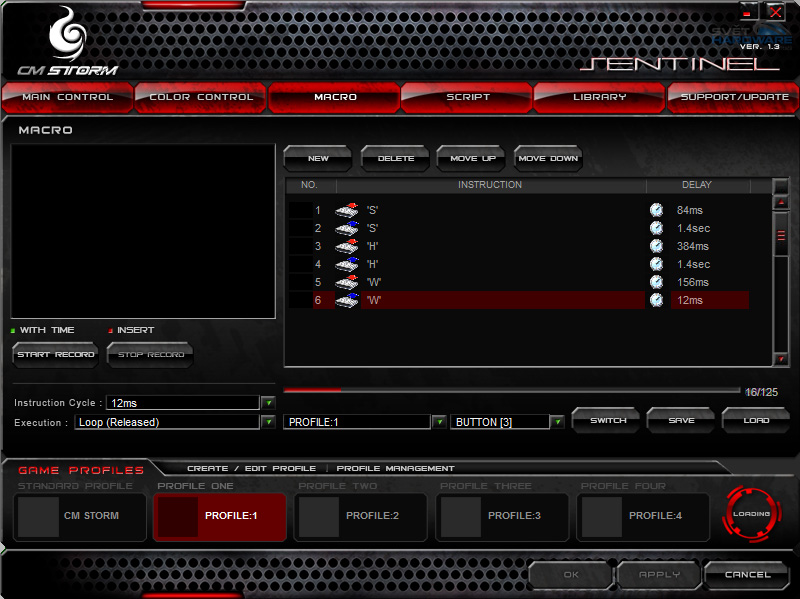The width and height of the screenshot is (800, 599).
Task: Select the Profile:2 image square
Action: [320, 516]
